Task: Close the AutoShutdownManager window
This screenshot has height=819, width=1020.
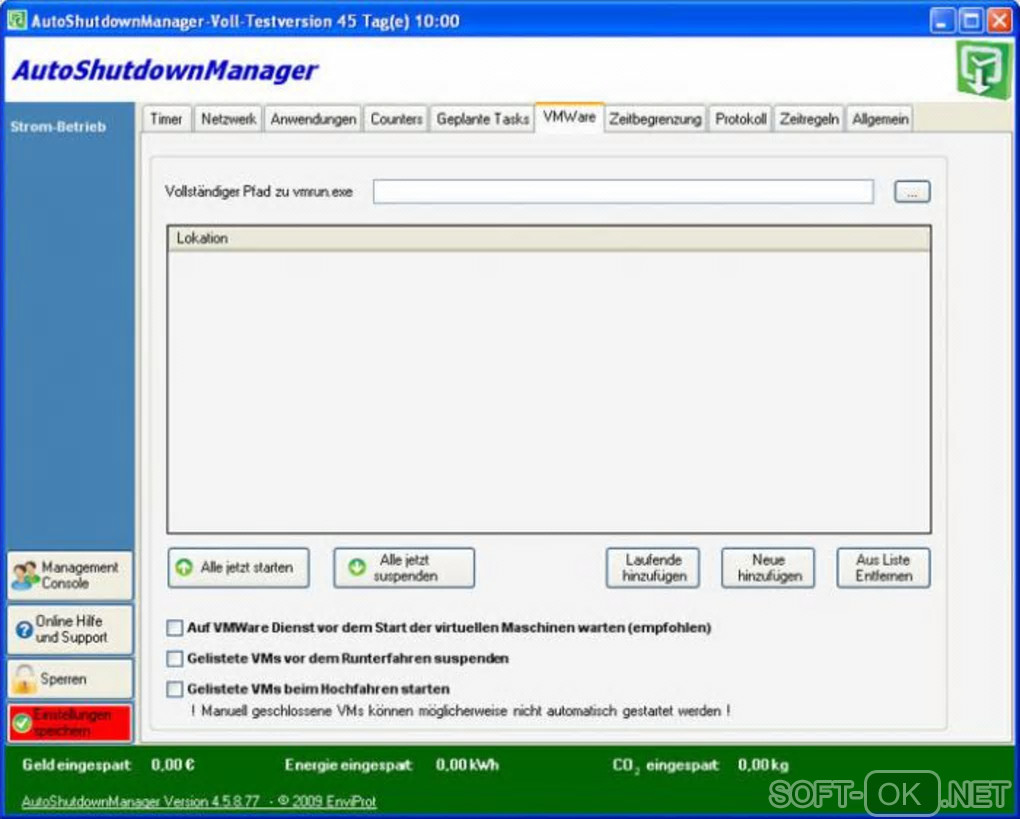Action: [x=999, y=21]
